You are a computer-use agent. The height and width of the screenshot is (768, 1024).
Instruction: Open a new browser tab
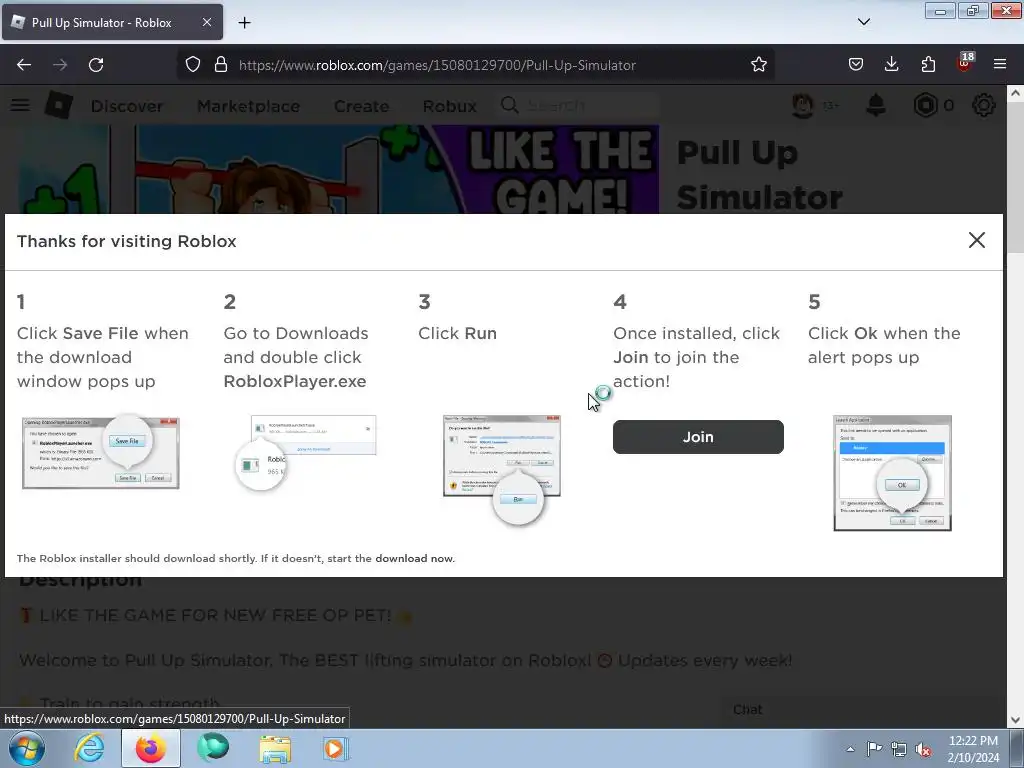coord(244,23)
